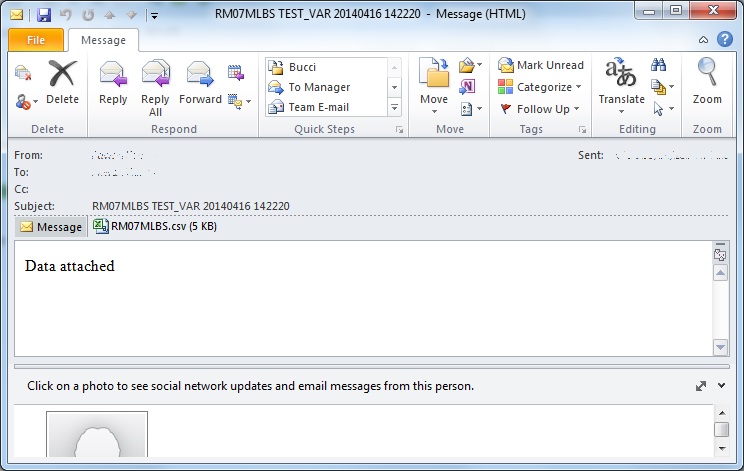The image size is (744, 471).
Task: Open Manage Quick Steps dialog launcher
Action: click(400, 129)
